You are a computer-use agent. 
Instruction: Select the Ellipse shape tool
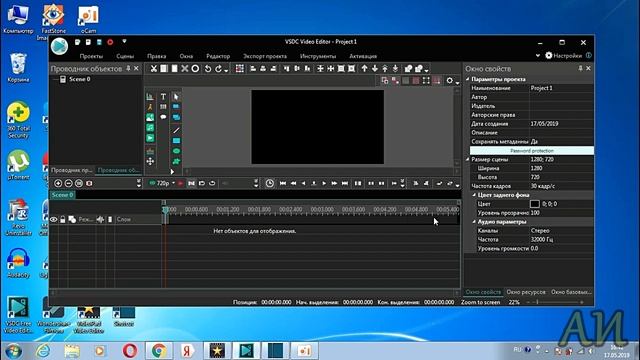click(176, 151)
